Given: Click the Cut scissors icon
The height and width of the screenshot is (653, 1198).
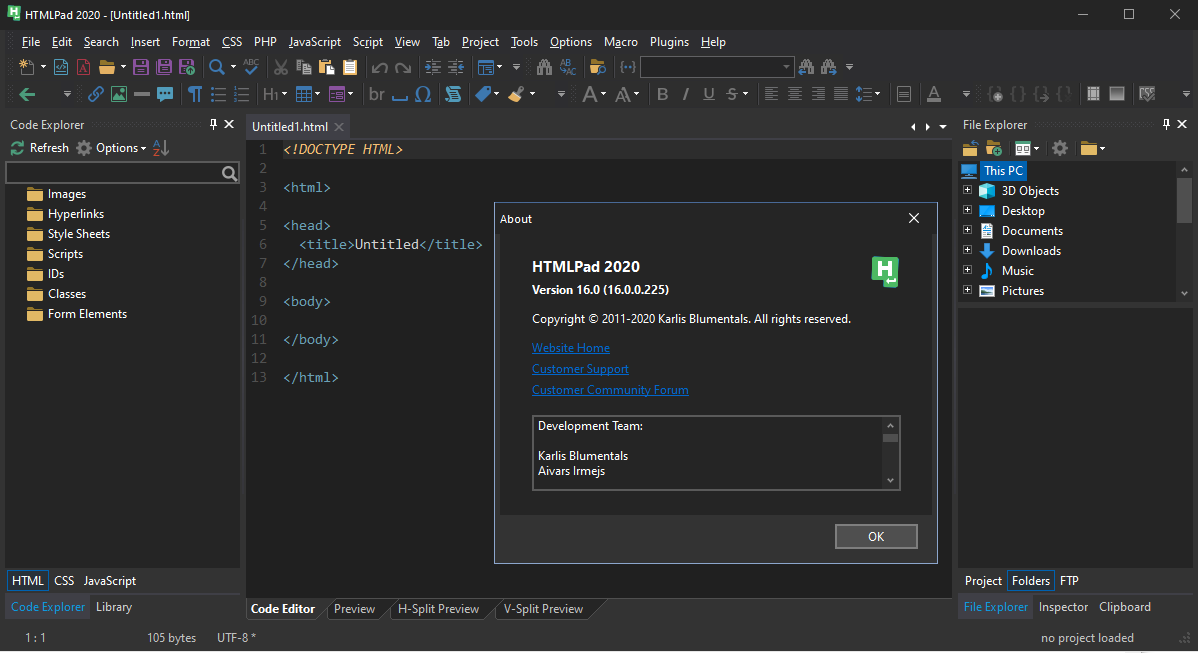Looking at the screenshot, I should pyautogui.click(x=281, y=67).
